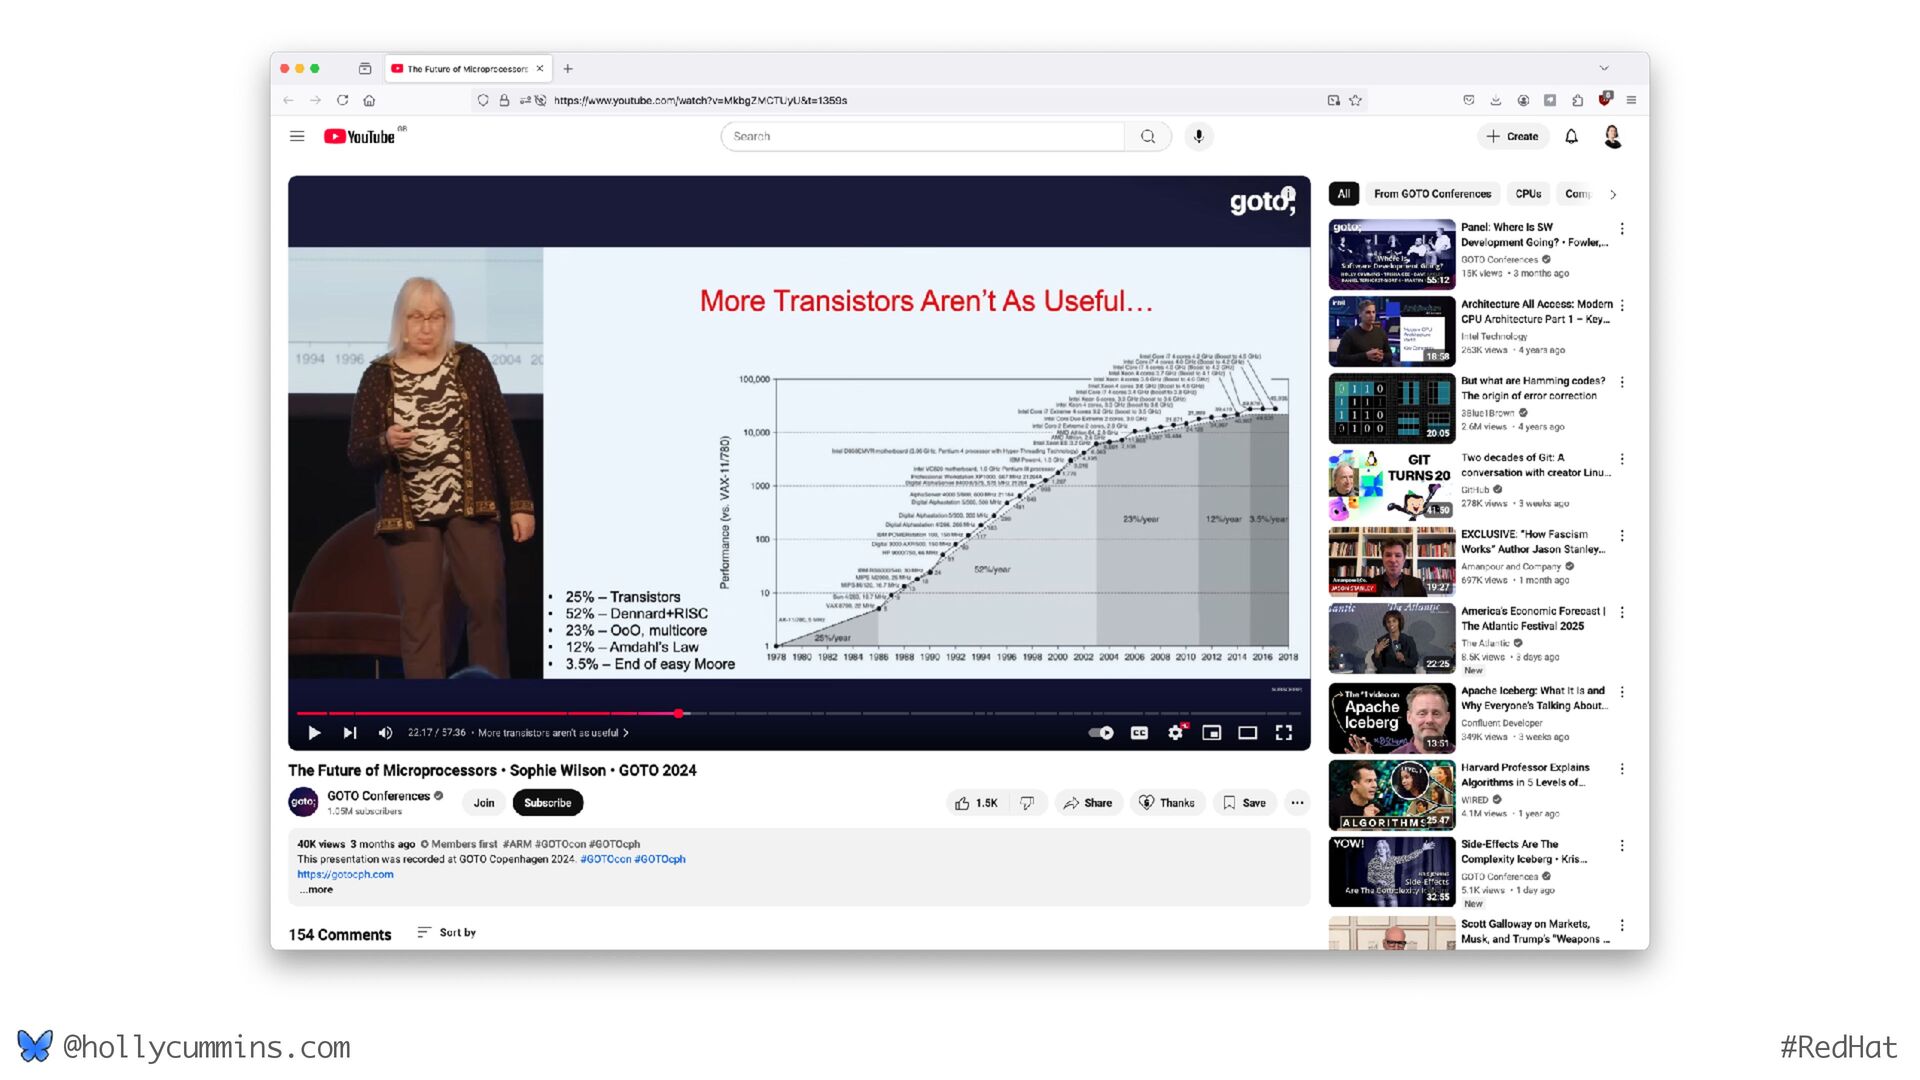Viewport: 1920px width, 1080px height.
Task: Subscribe to GOTO Conferences channel
Action: point(547,803)
